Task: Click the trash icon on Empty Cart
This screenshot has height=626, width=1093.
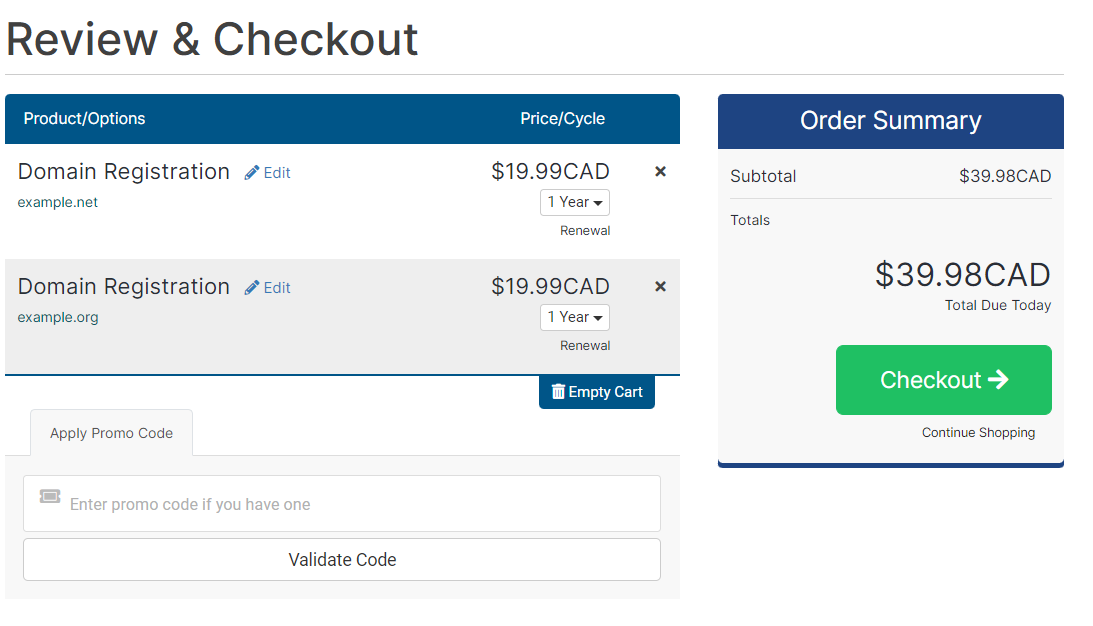Action: coord(558,392)
